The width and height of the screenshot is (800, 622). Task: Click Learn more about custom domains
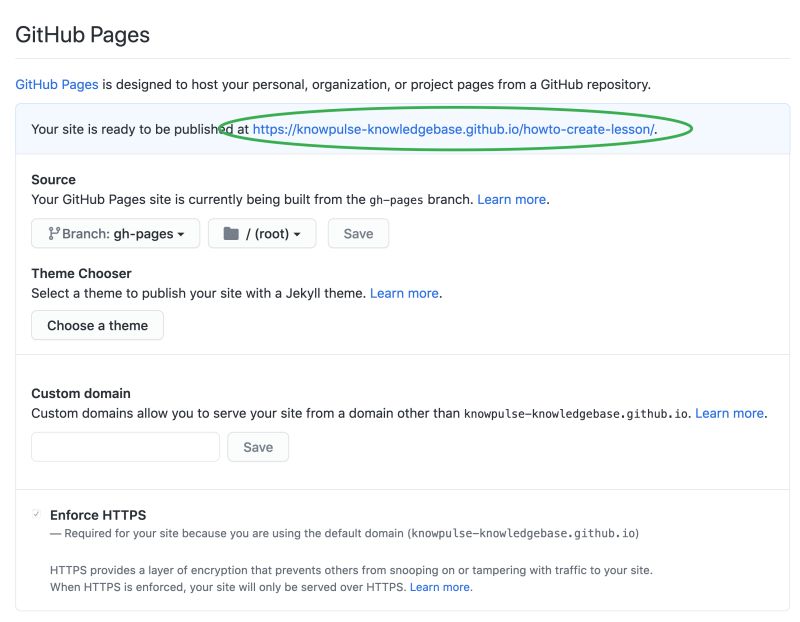[x=731, y=413]
